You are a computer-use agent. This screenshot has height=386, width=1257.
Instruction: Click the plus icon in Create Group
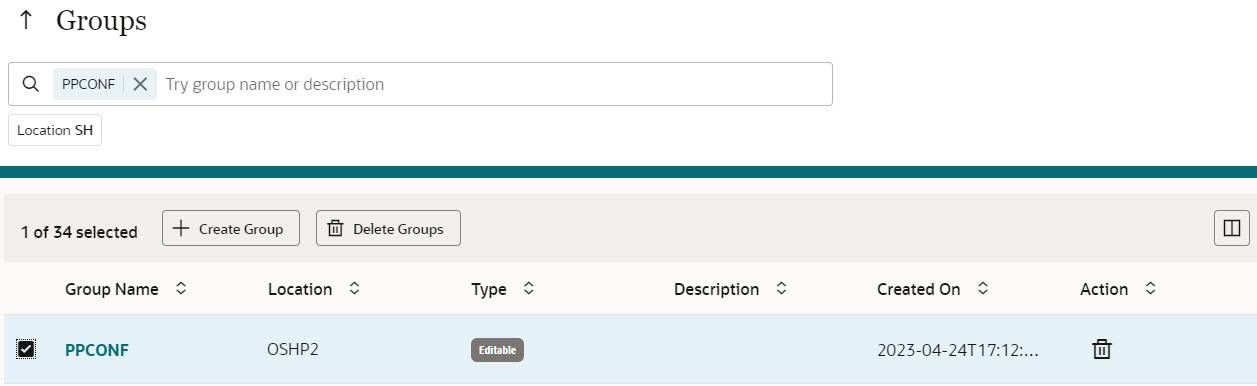click(x=181, y=229)
